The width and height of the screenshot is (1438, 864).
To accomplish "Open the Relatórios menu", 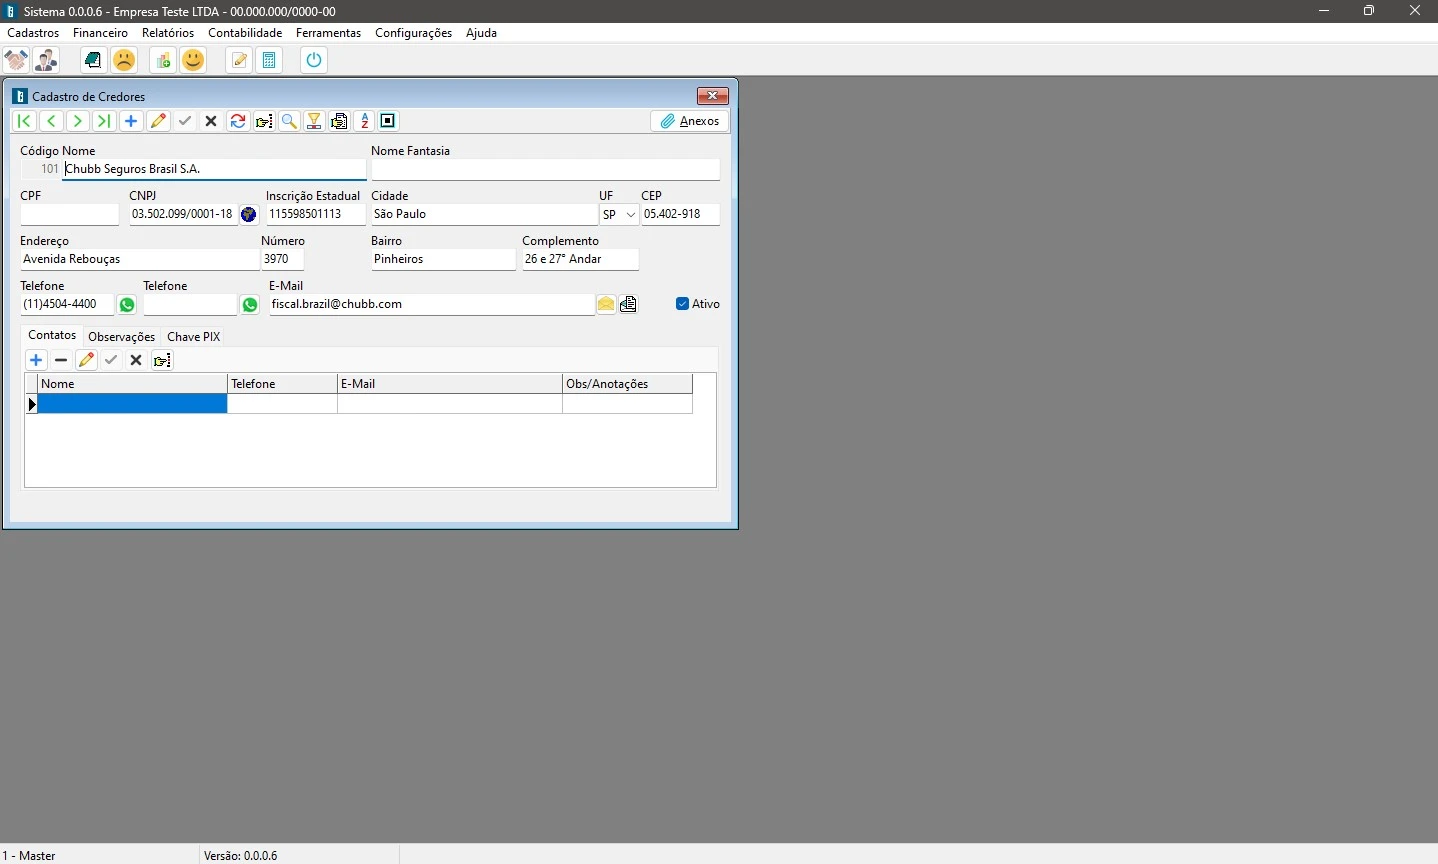I will pos(168,33).
